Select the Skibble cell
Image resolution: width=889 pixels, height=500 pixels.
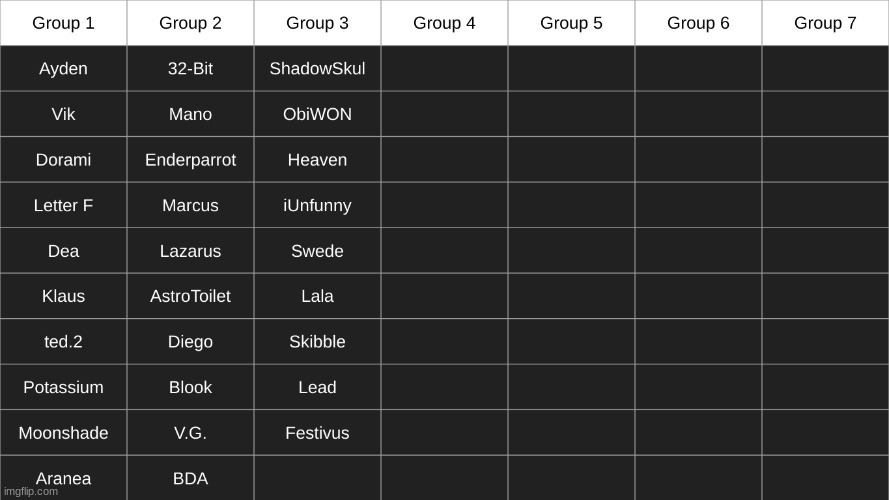coord(317,342)
